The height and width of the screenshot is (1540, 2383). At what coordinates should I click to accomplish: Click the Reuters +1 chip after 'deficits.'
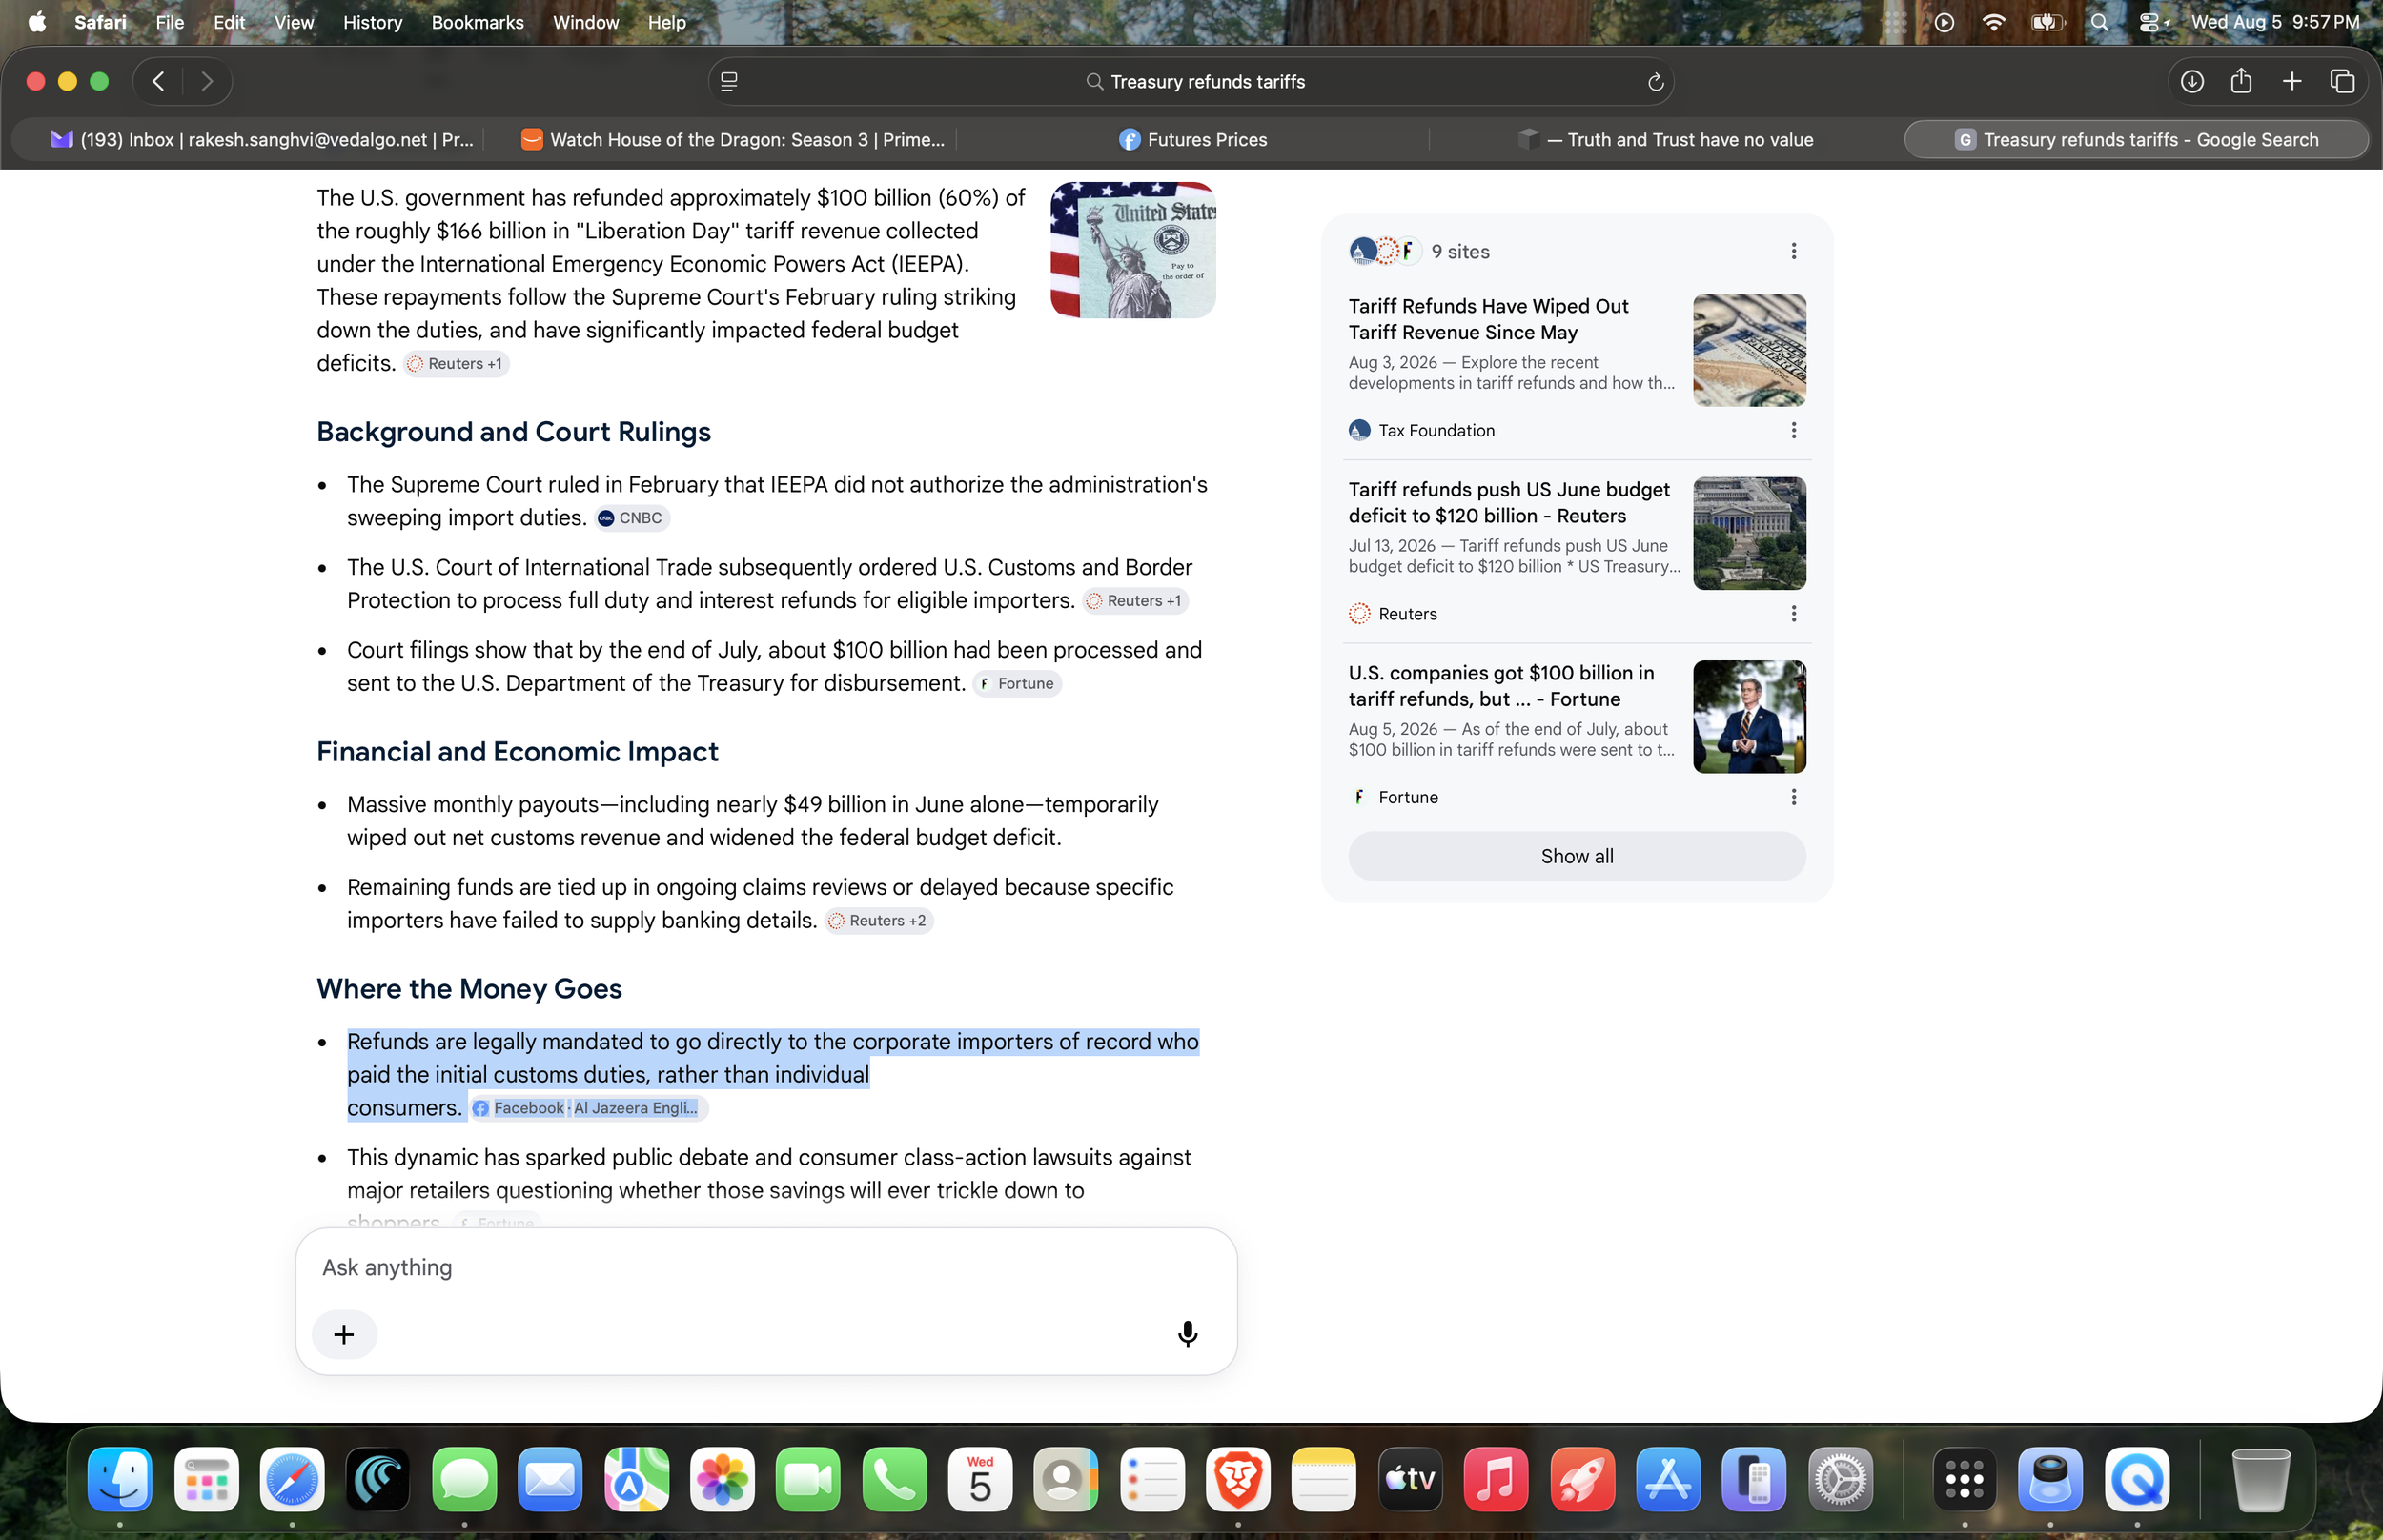[456, 363]
